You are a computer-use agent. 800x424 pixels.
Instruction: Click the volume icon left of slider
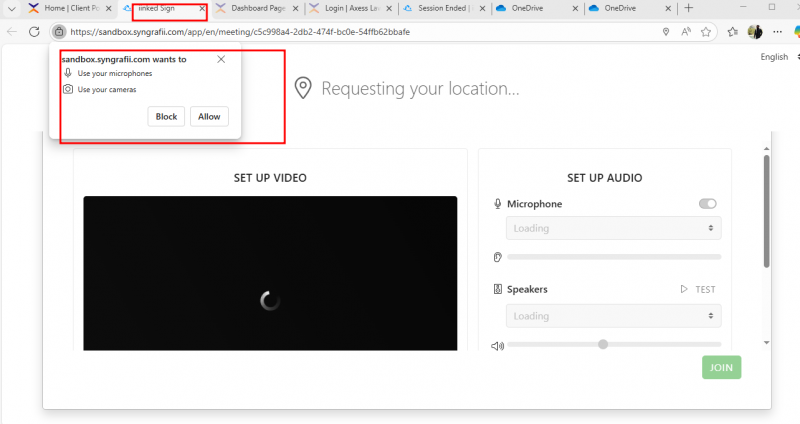[x=497, y=345]
